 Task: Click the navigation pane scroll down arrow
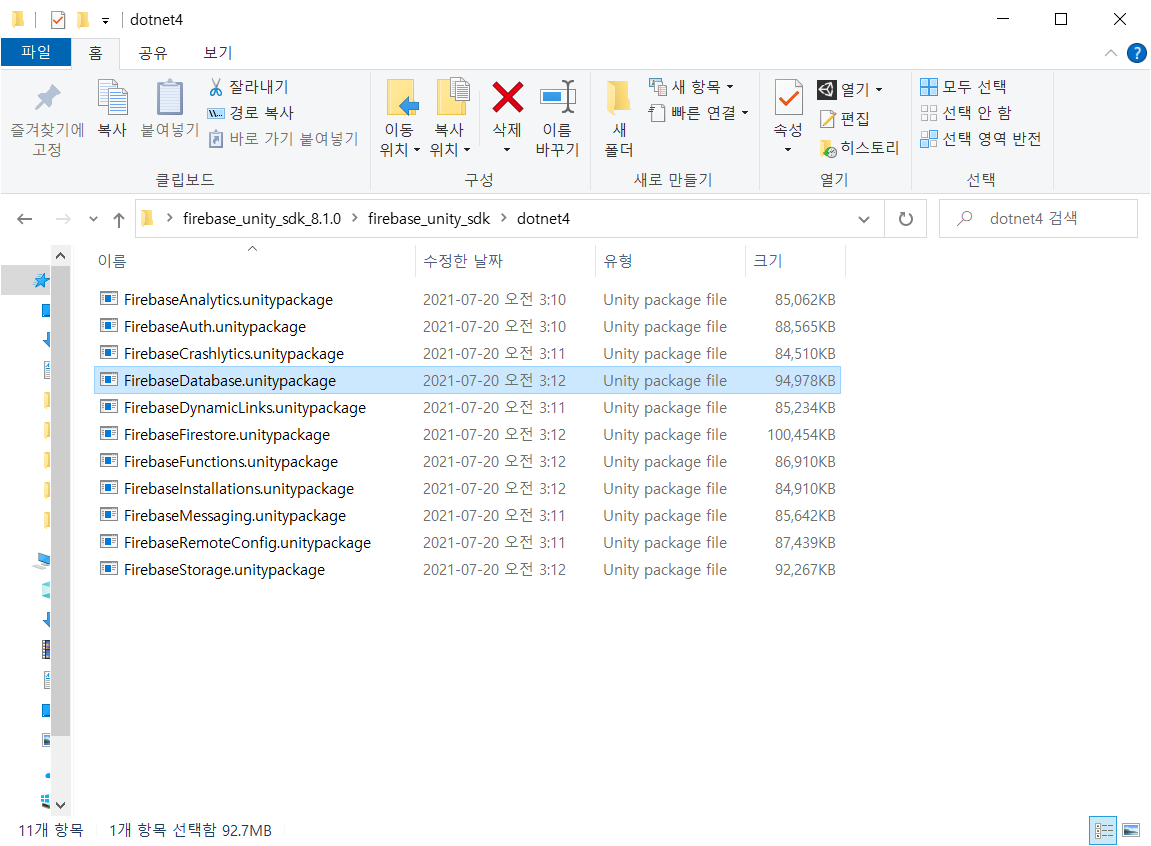point(61,805)
